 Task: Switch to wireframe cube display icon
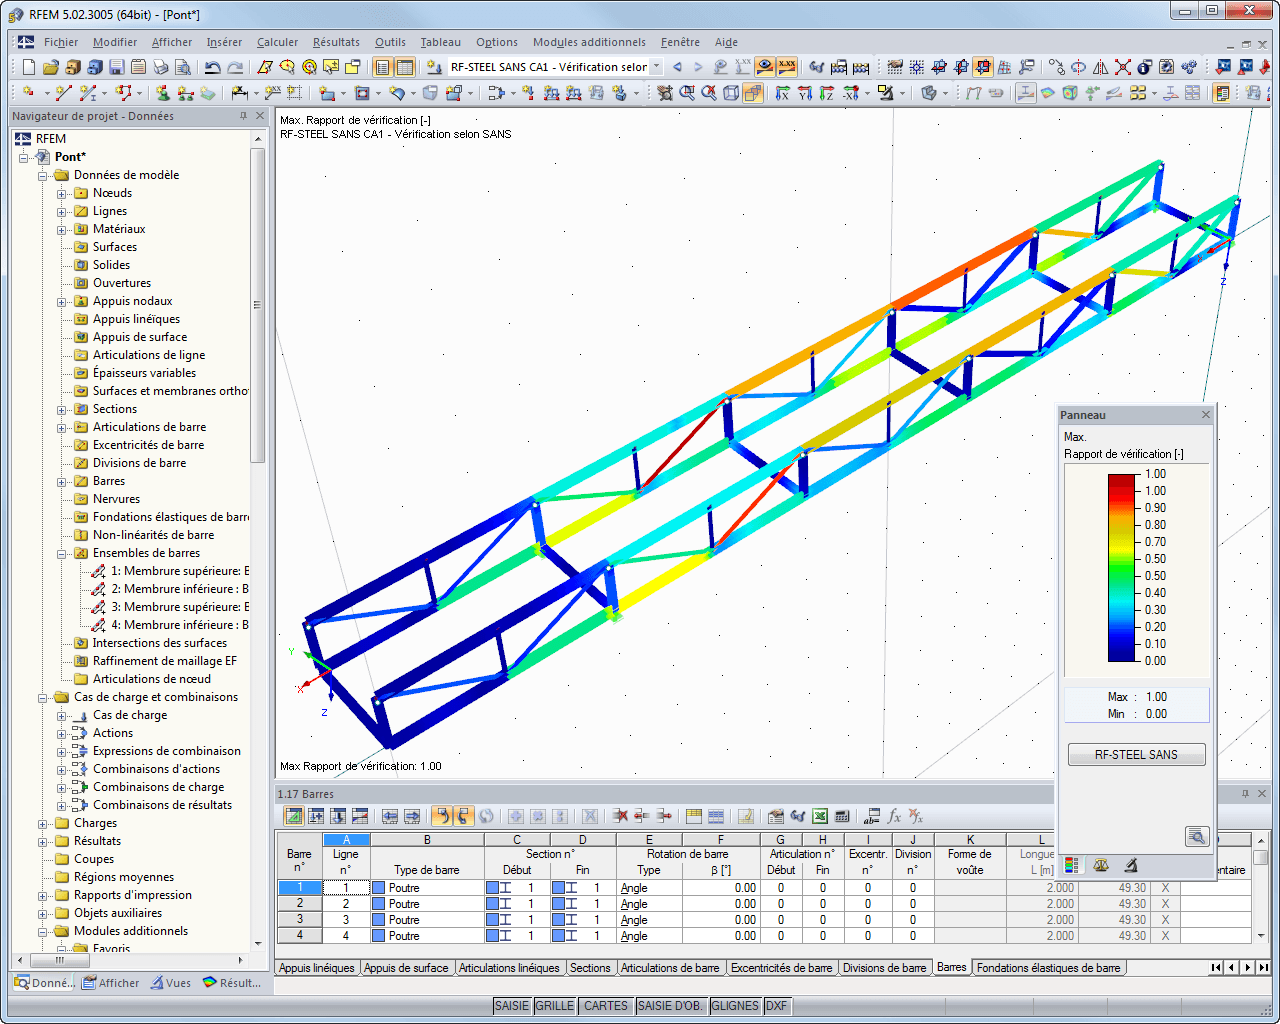tap(731, 93)
